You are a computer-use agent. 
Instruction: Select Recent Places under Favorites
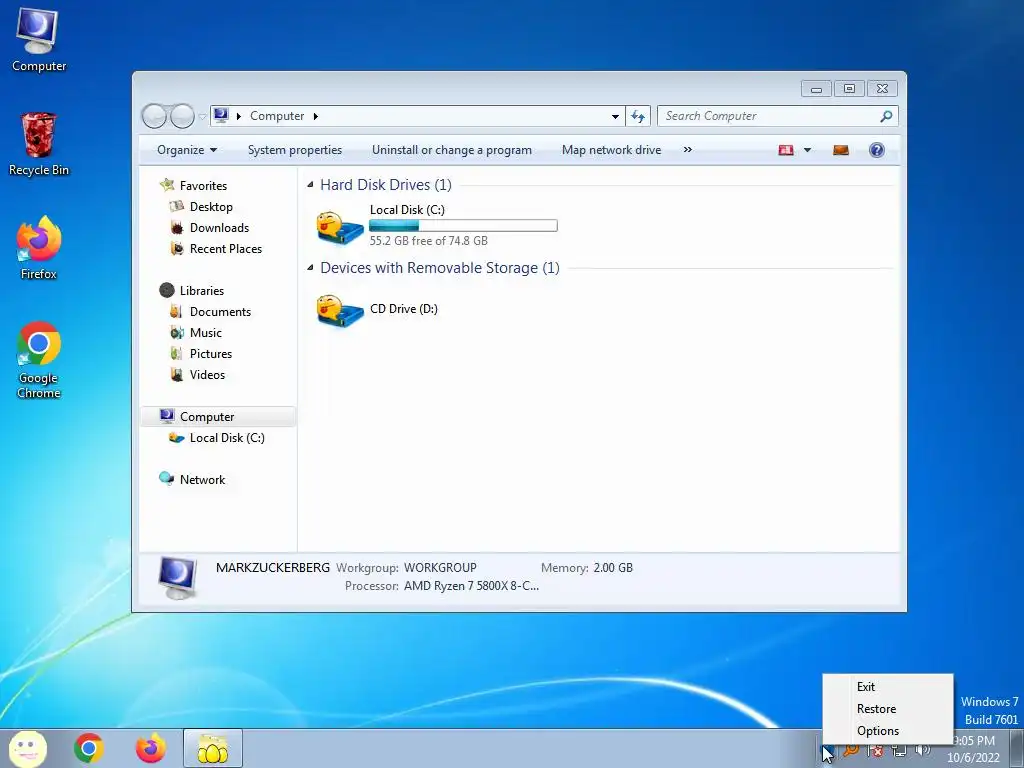[226, 249]
